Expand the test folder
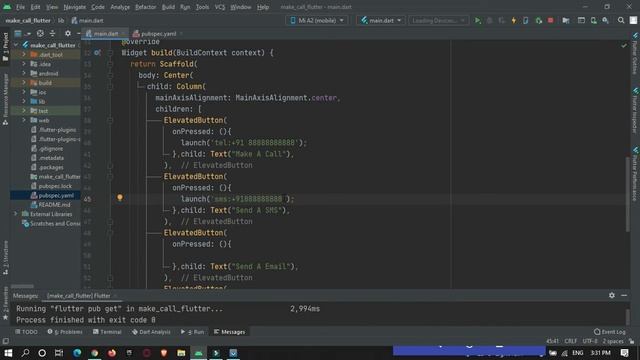Image resolution: width=640 pixels, height=360 pixels. [24, 111]
